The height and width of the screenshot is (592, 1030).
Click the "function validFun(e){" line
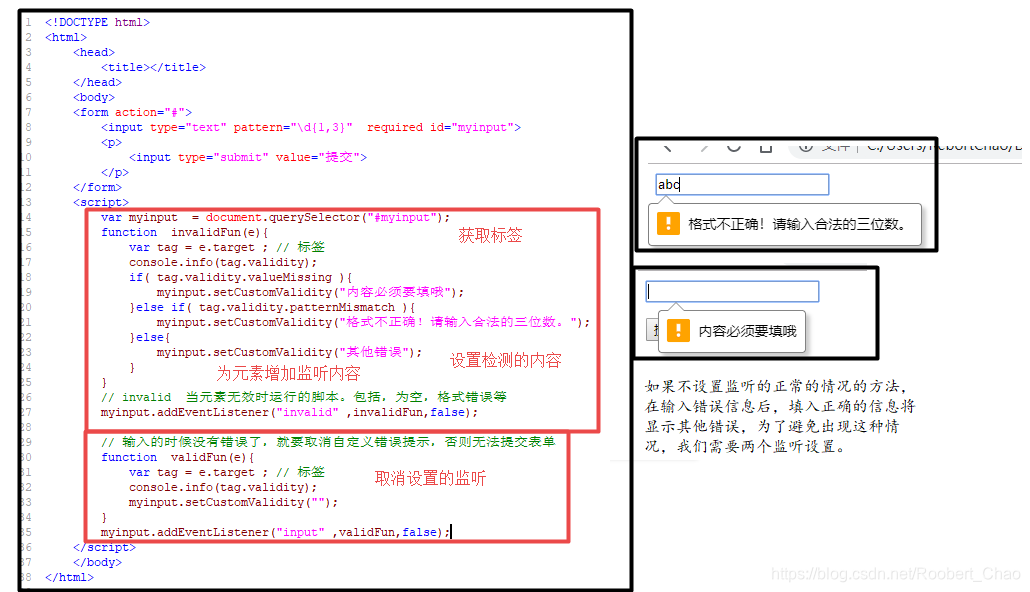pos(177,457)
